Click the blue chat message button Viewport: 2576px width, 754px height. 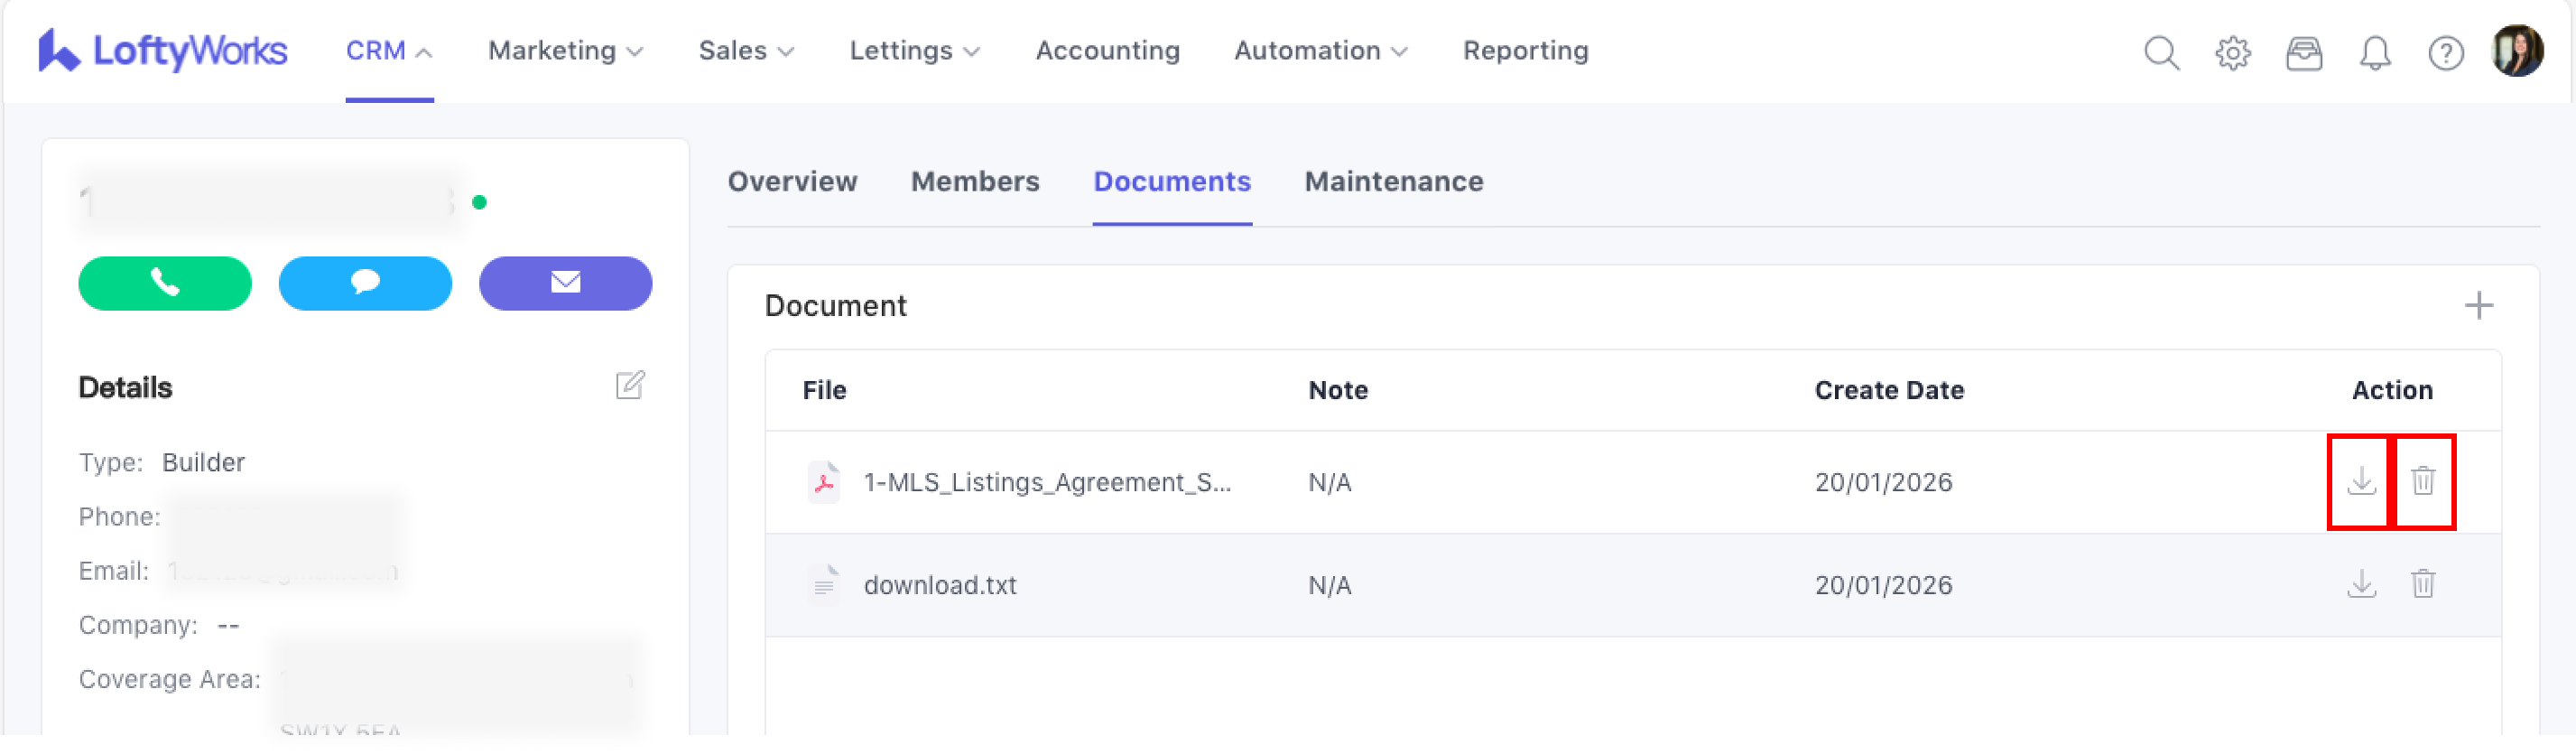click(365, 283)
